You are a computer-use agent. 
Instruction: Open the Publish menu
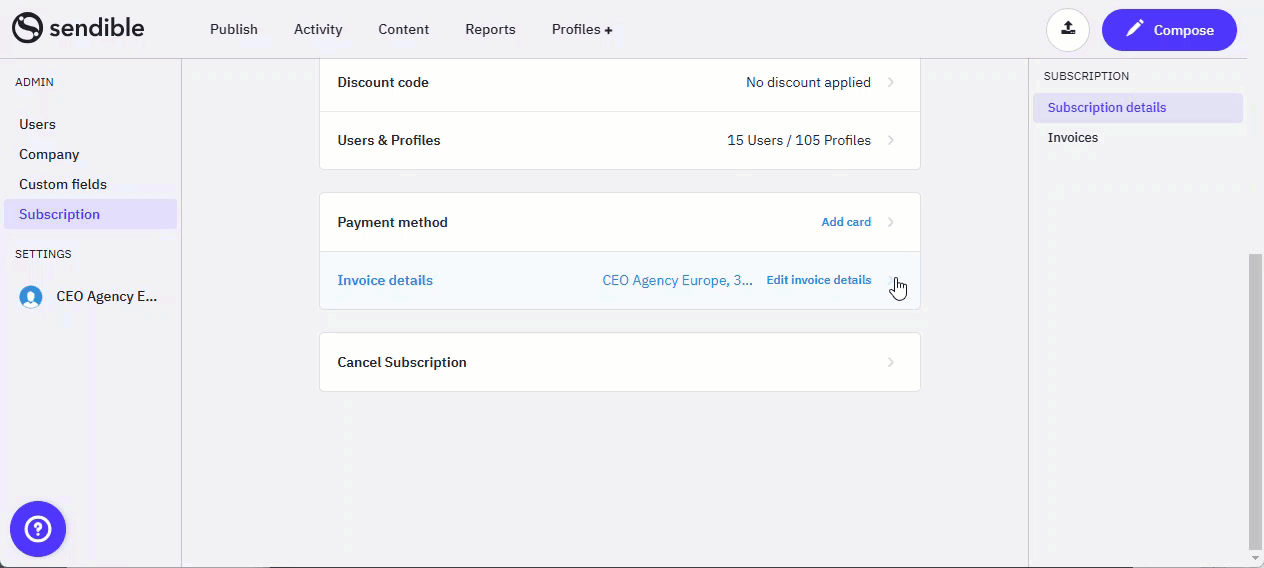(234, 30)
